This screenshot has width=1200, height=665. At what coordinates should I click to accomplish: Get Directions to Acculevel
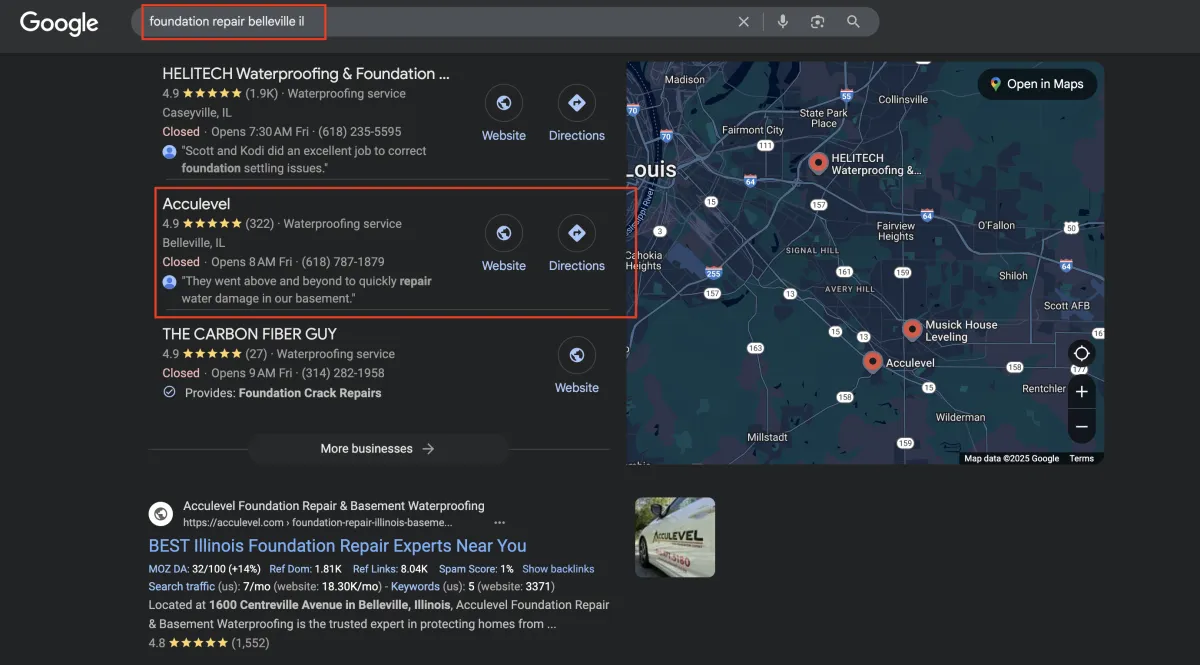(x=577, y=233)
